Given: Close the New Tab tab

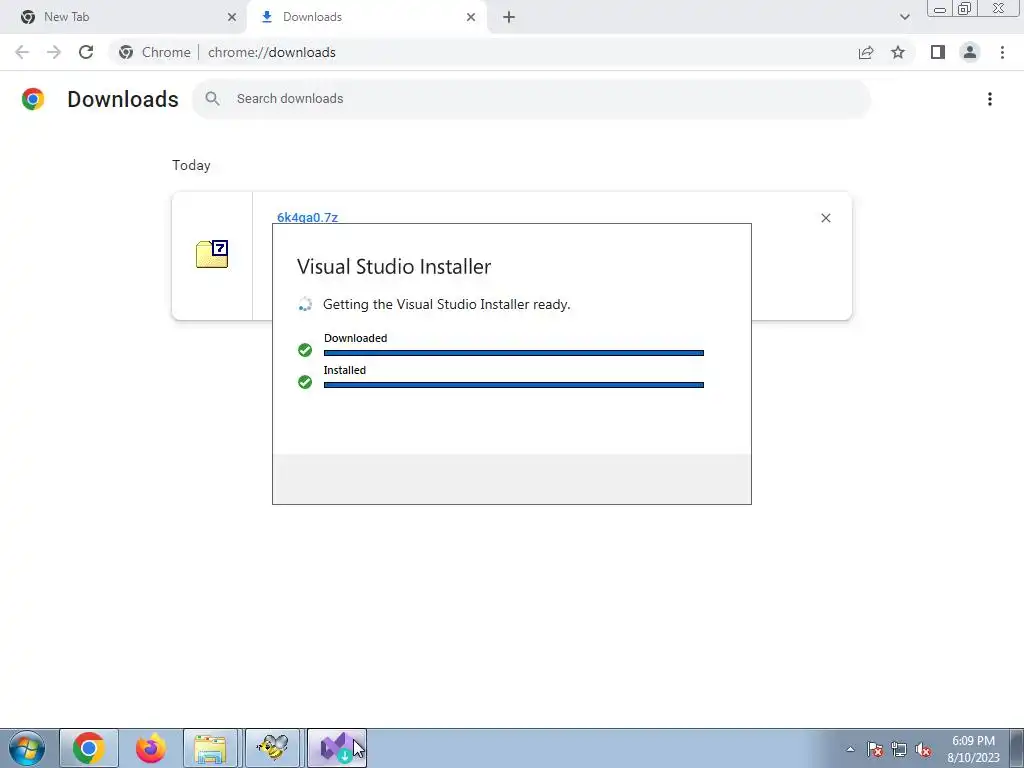Looking at the screenshot, I should point(232,17).
